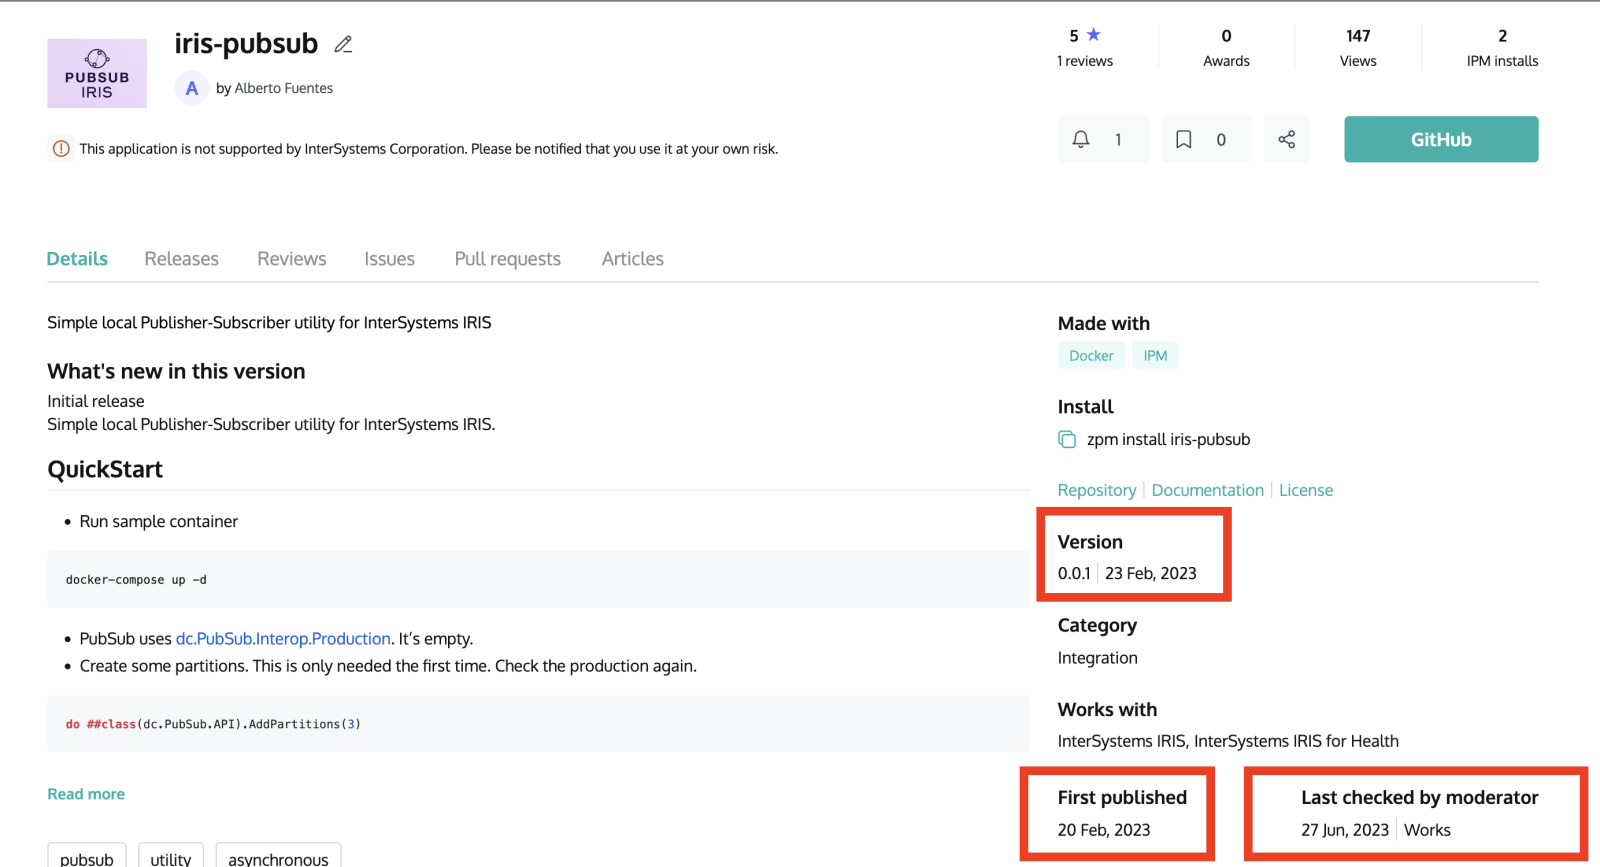The image size is (1600, 867).
Task: View the Articles tab
Action: point(632,259)
